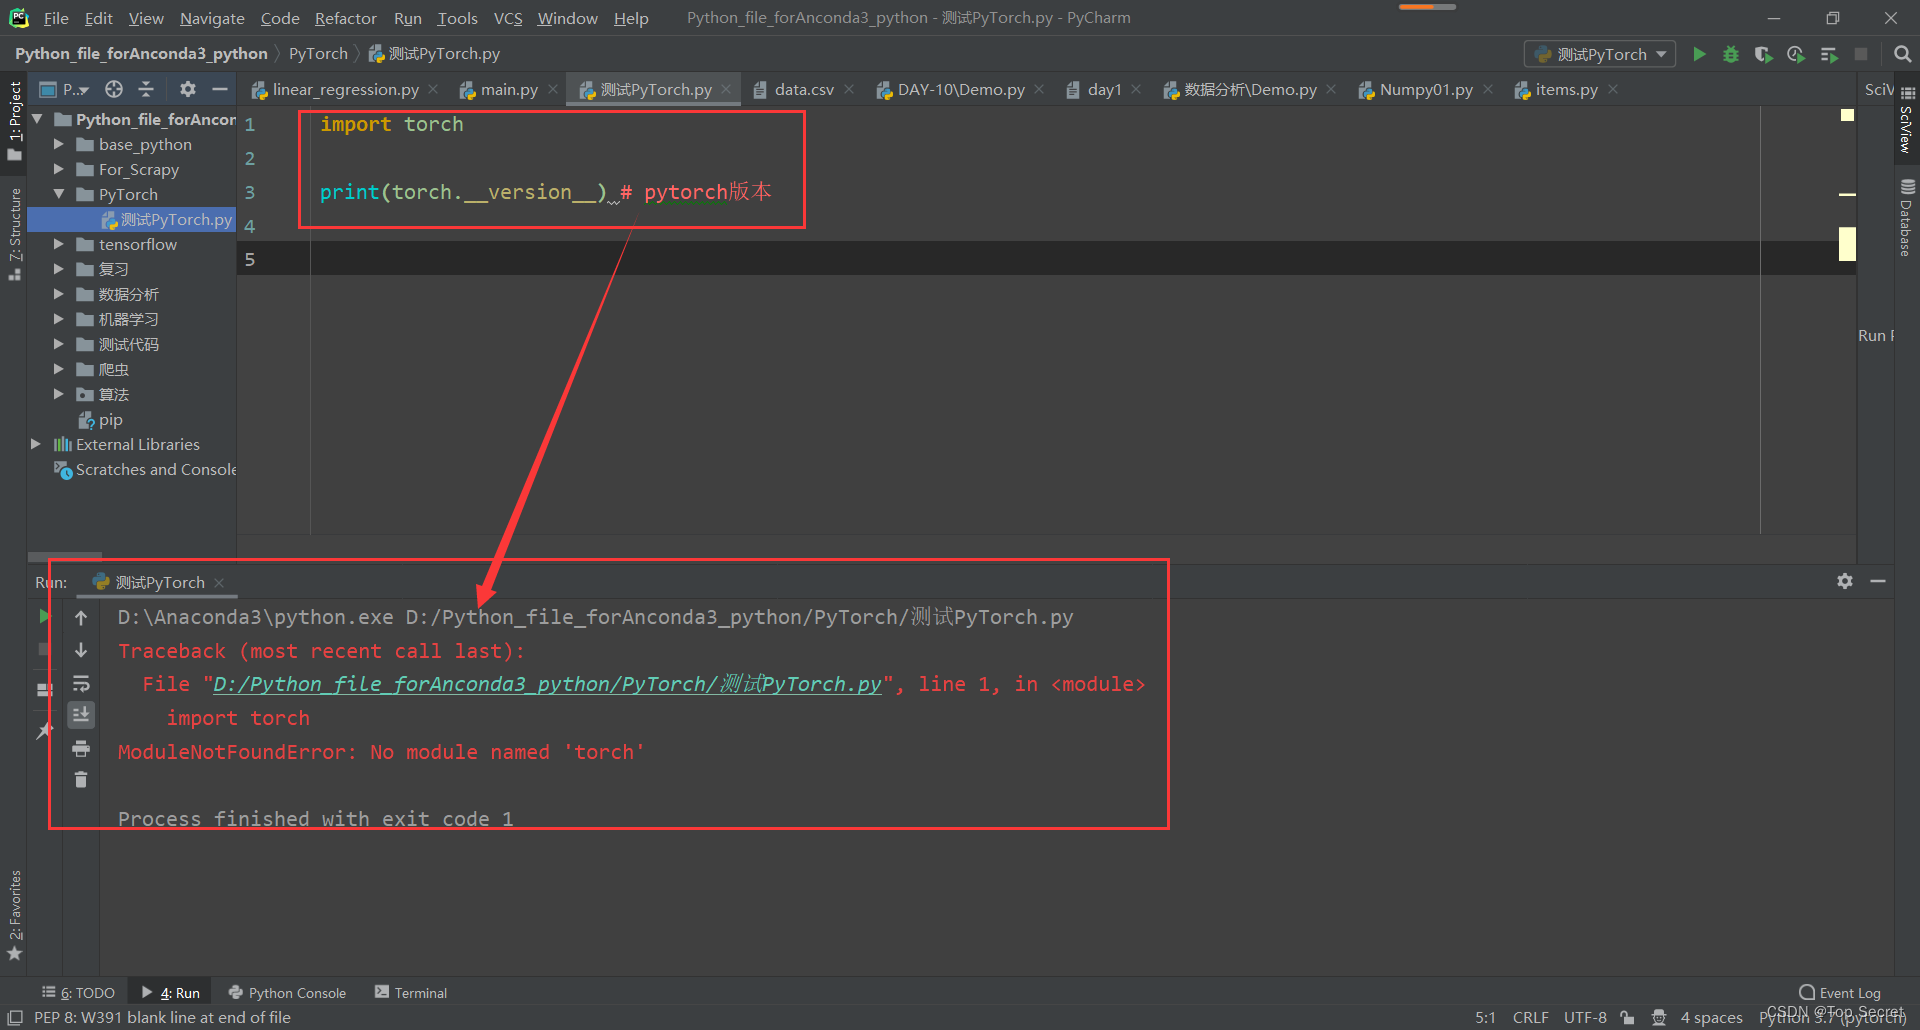
Task: Start debugging with the bug icon
Action: coord(1731,54)
